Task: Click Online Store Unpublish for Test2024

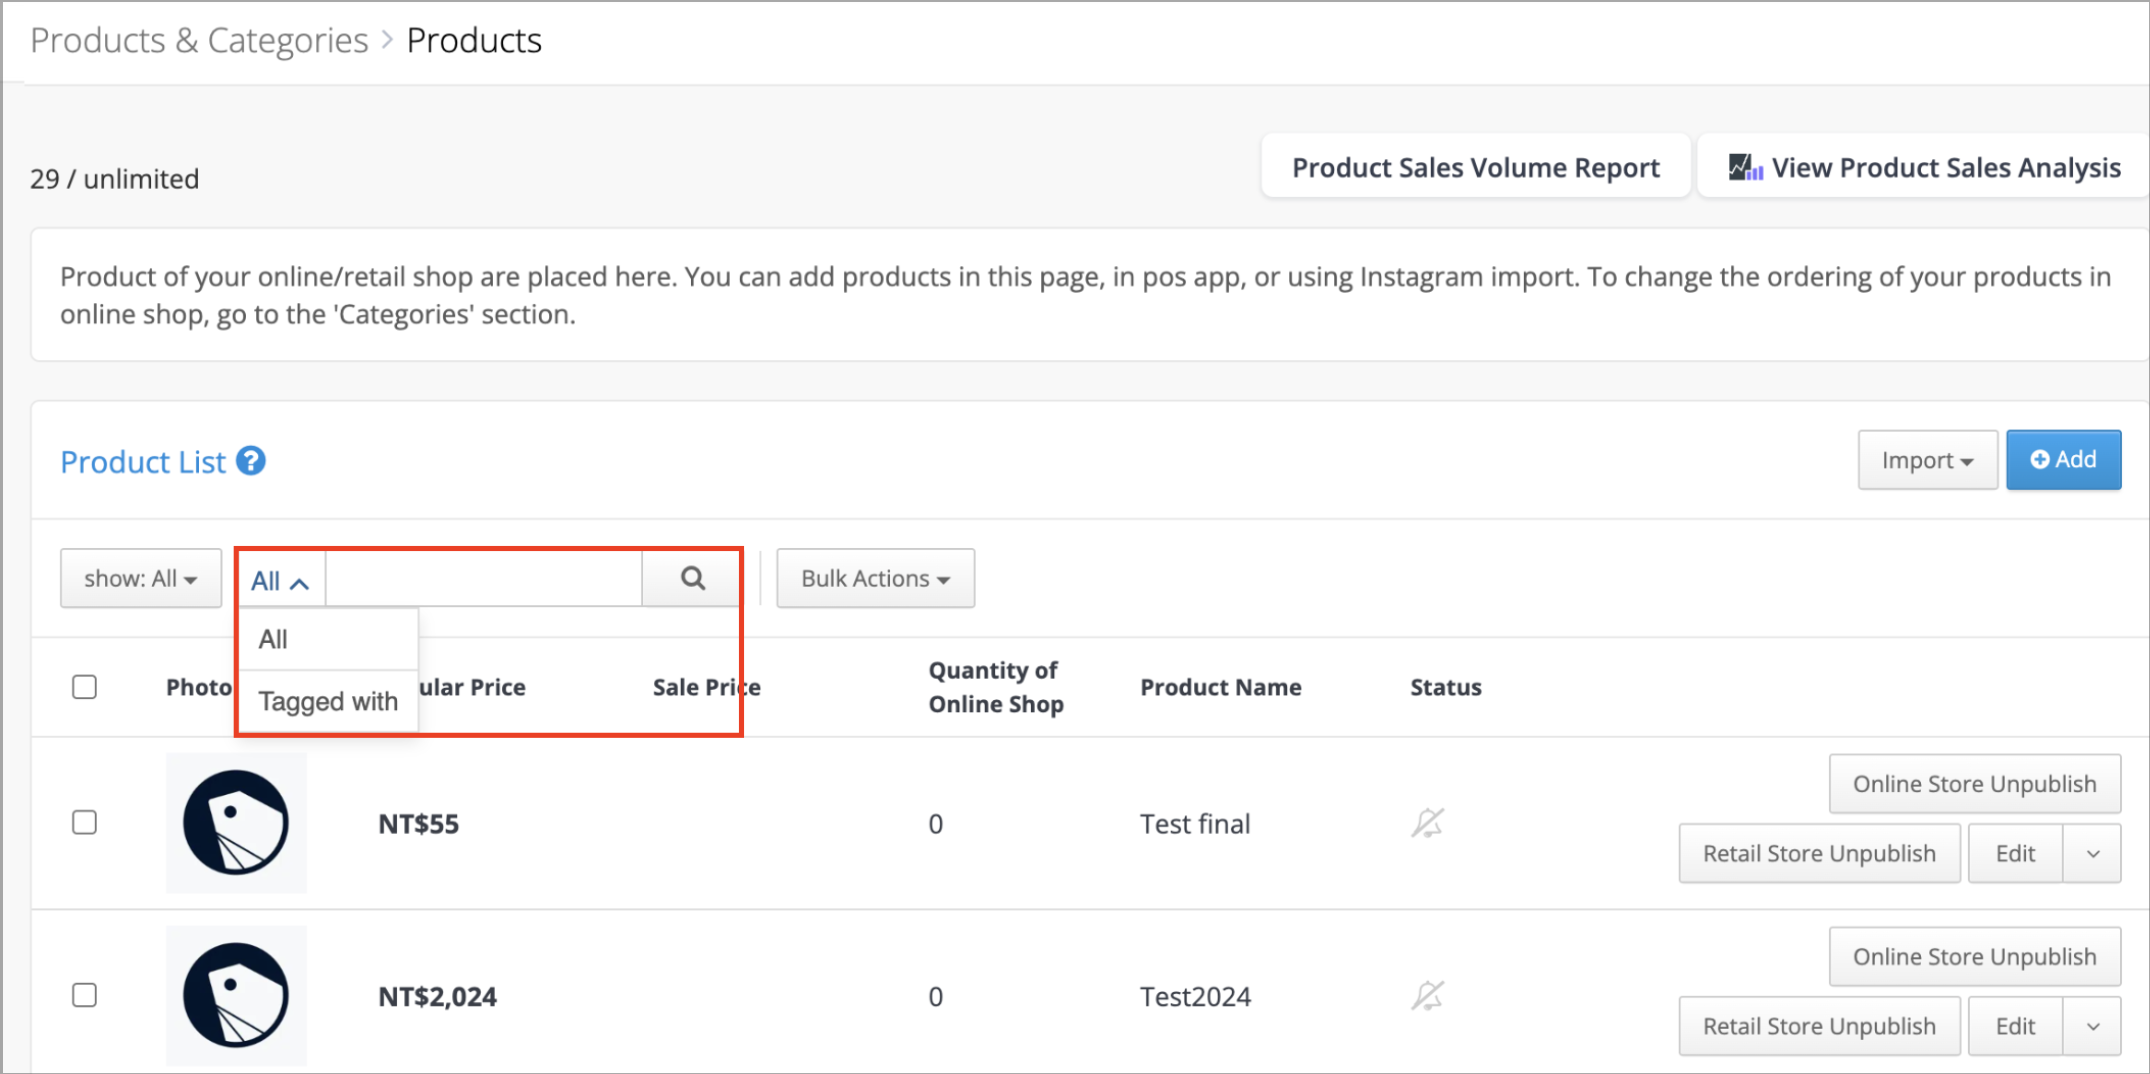Action: coord(1975,957)
